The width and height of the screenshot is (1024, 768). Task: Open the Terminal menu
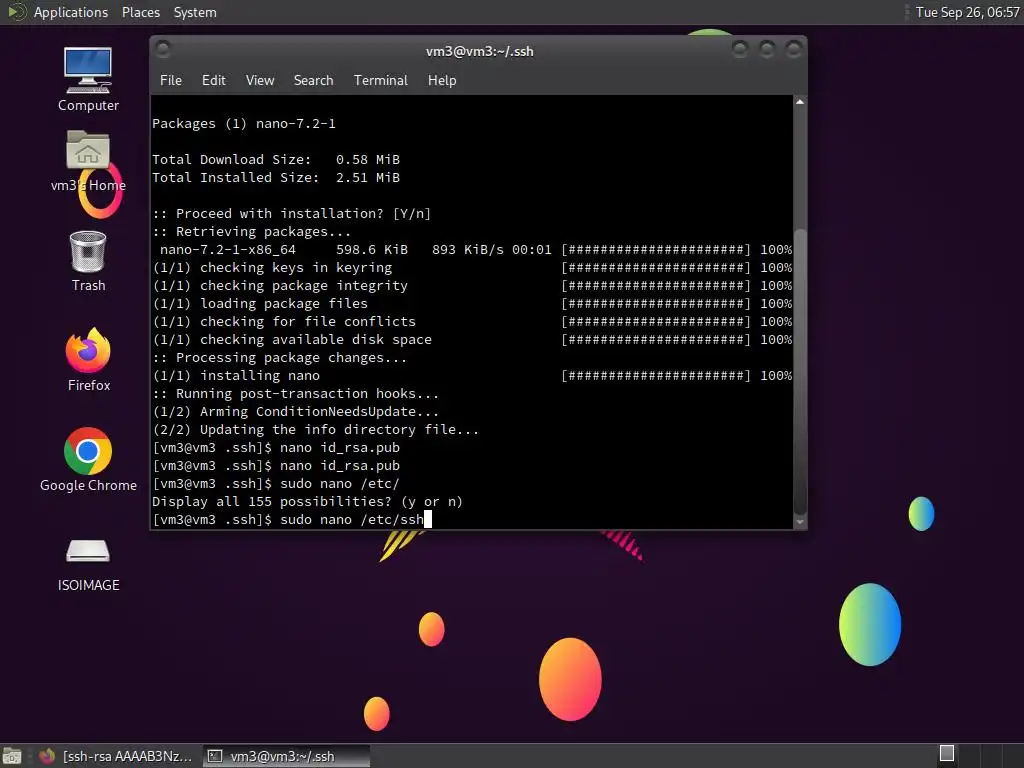(x=381, y=80)
